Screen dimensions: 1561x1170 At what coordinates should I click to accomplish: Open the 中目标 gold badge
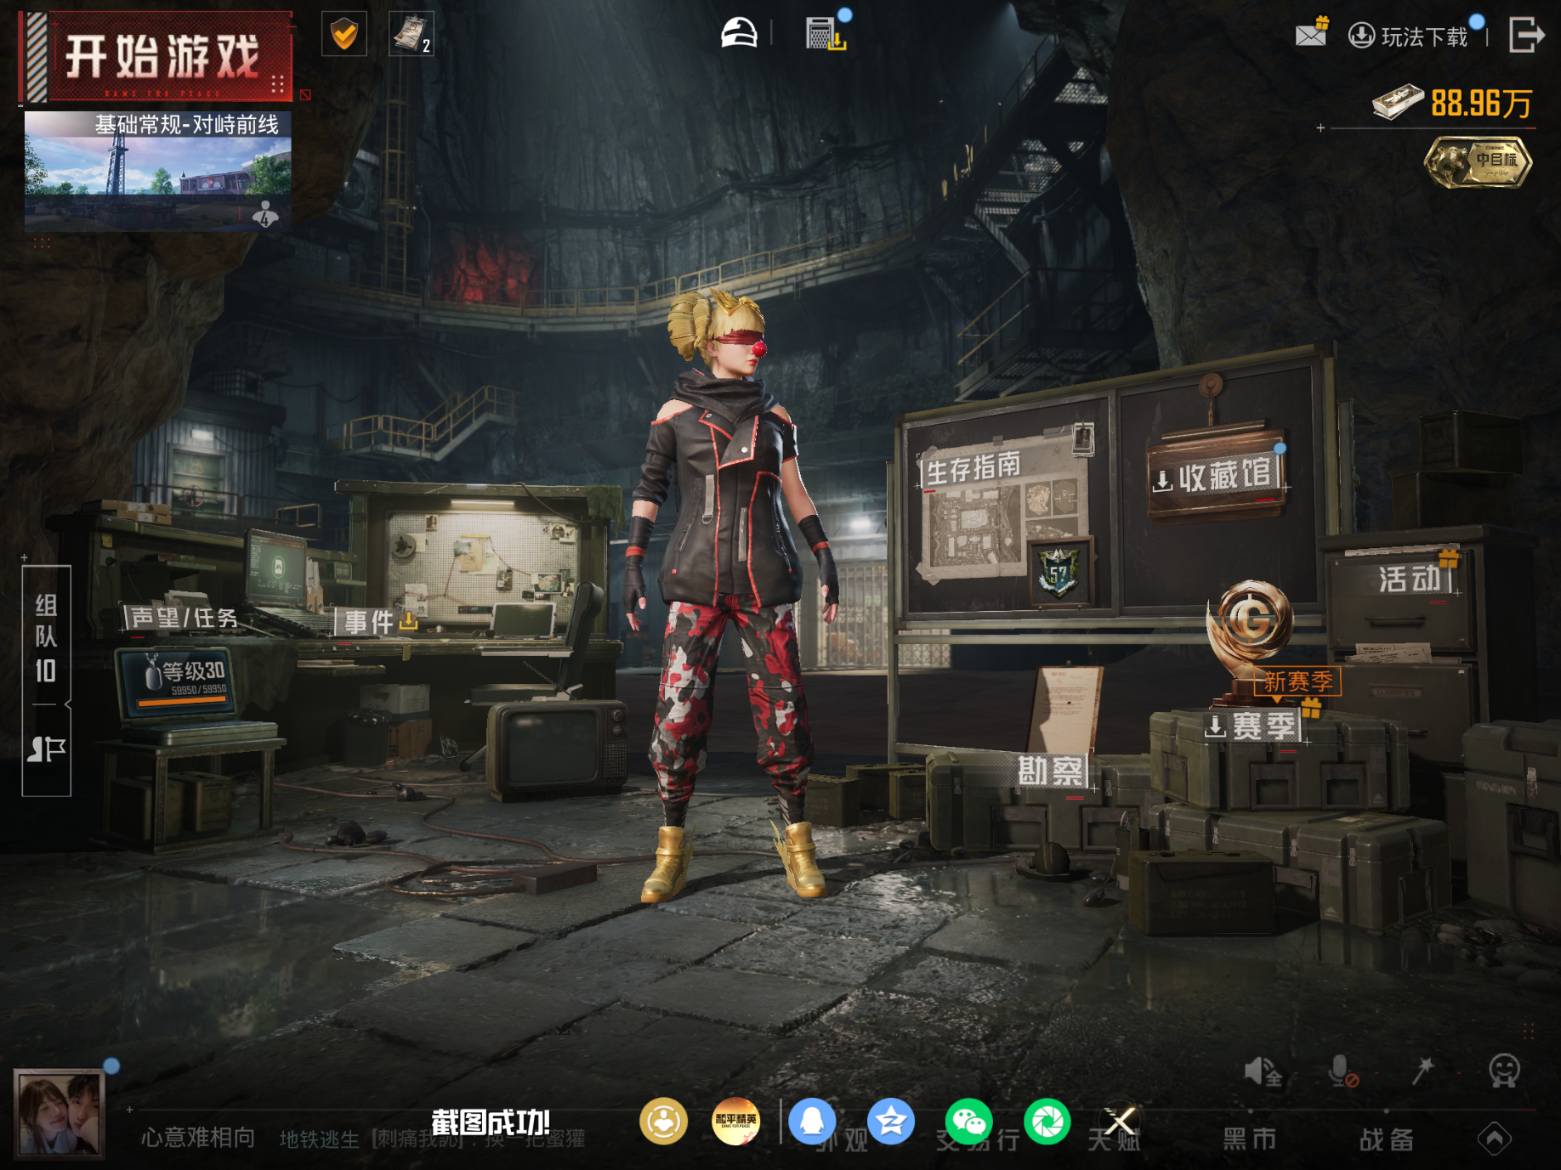coord(1478,161)
